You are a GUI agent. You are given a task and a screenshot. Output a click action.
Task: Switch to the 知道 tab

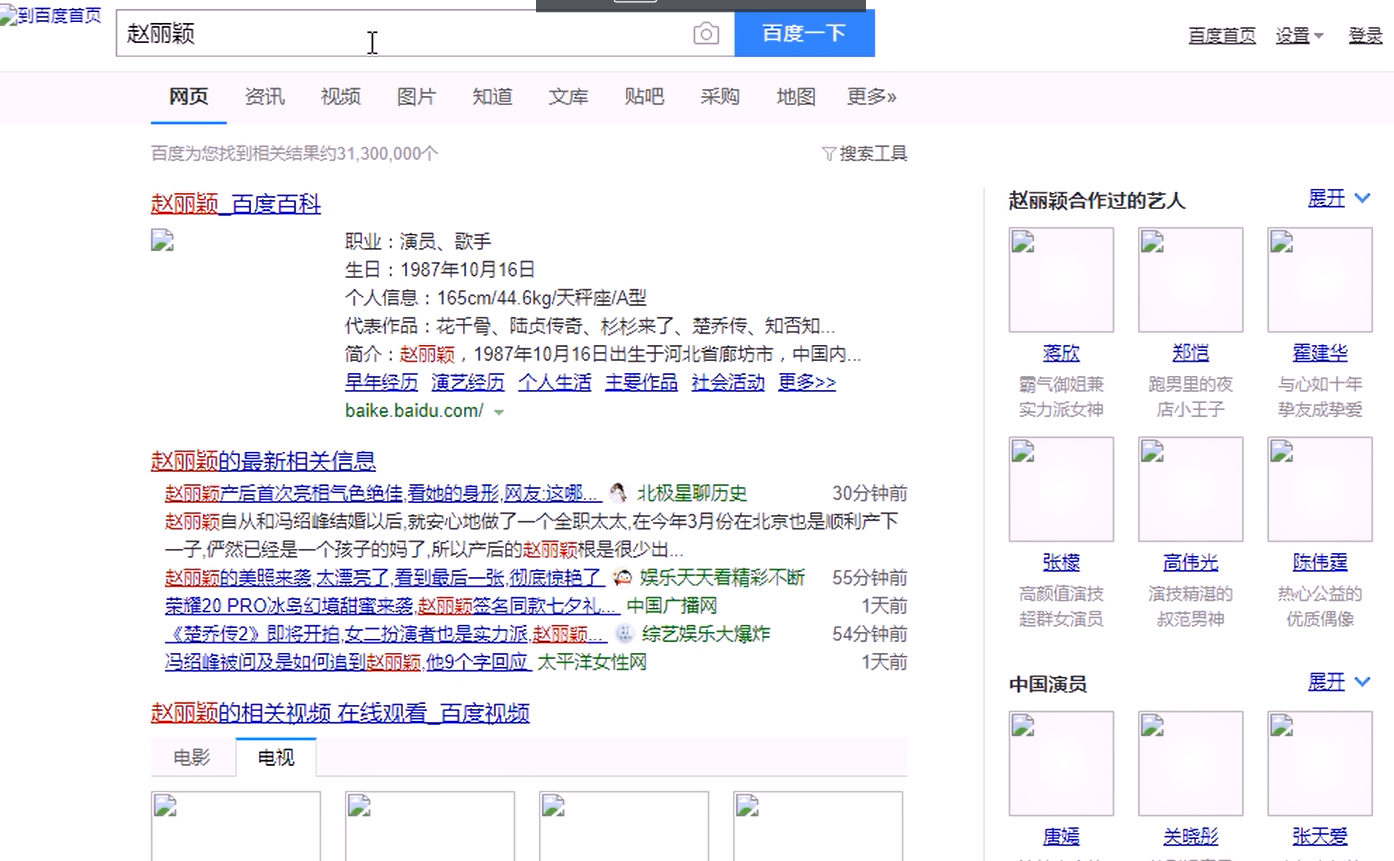(492, 97)
